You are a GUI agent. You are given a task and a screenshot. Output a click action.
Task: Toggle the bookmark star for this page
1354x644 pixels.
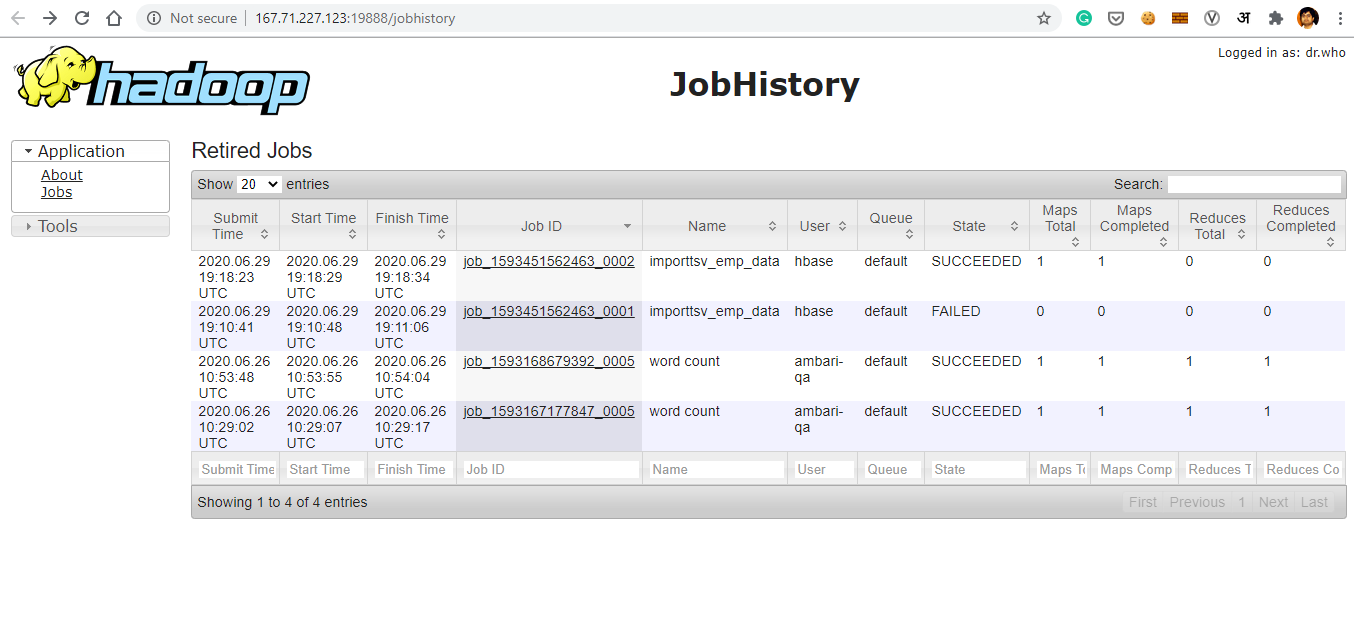1044,17
